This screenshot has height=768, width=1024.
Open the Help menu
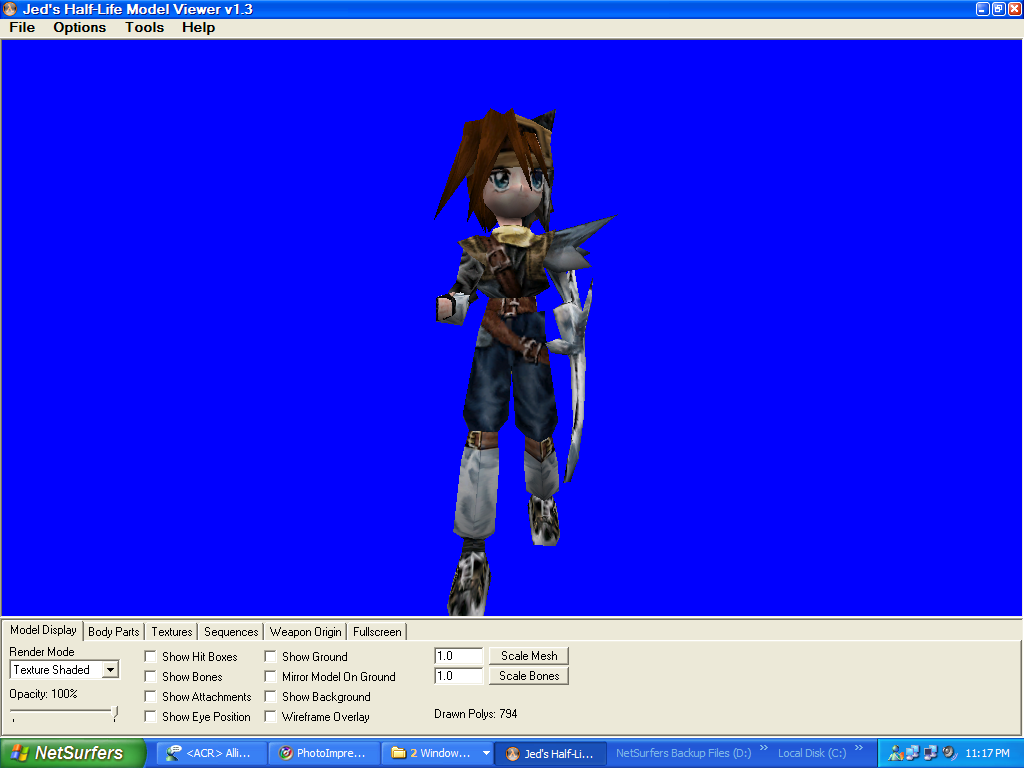pos(199,27)
